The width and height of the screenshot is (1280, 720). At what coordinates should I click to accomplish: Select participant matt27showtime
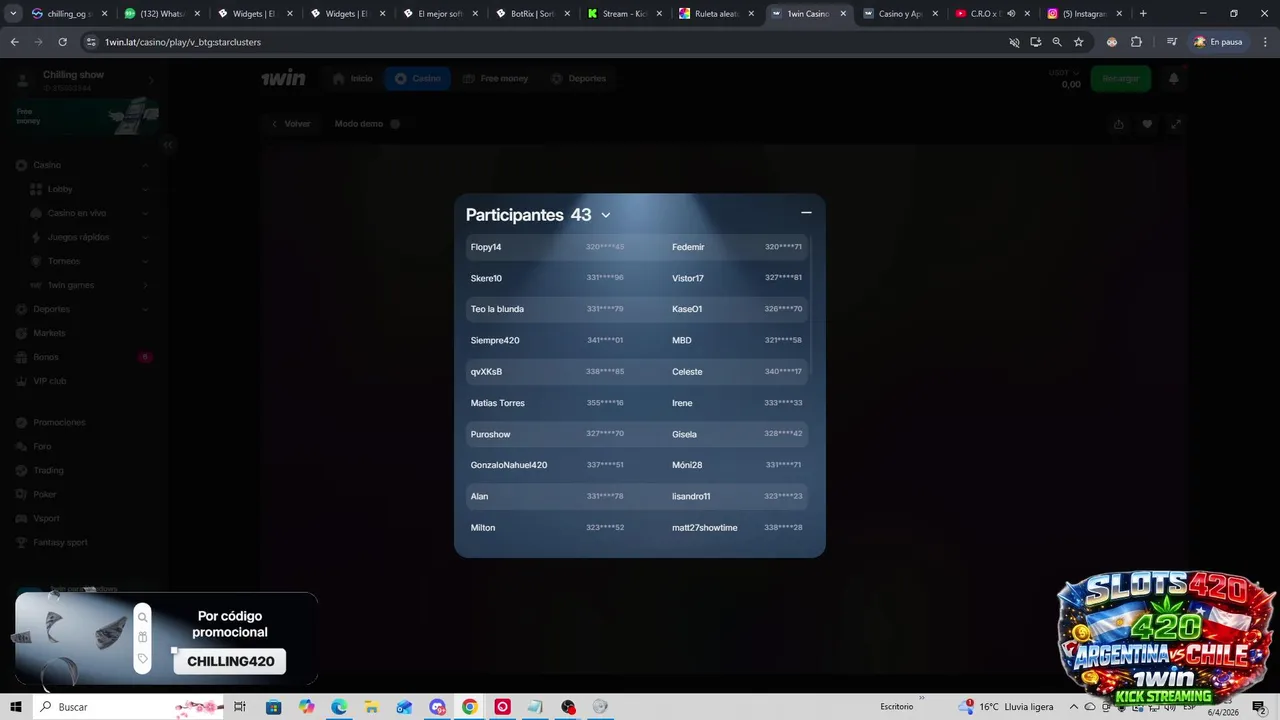point(705,527)
